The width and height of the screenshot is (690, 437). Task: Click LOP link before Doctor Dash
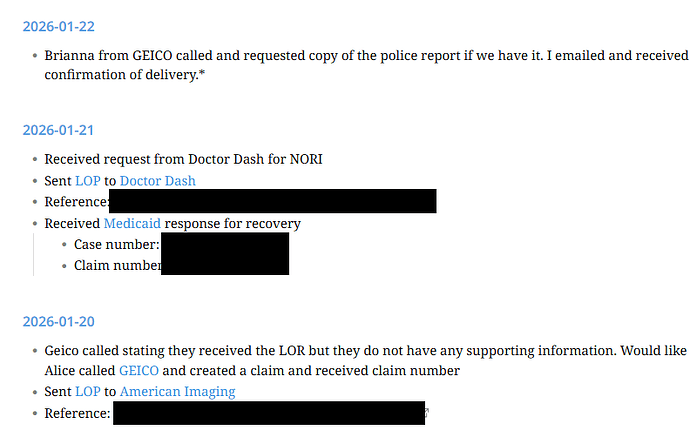tap(87, 181)
